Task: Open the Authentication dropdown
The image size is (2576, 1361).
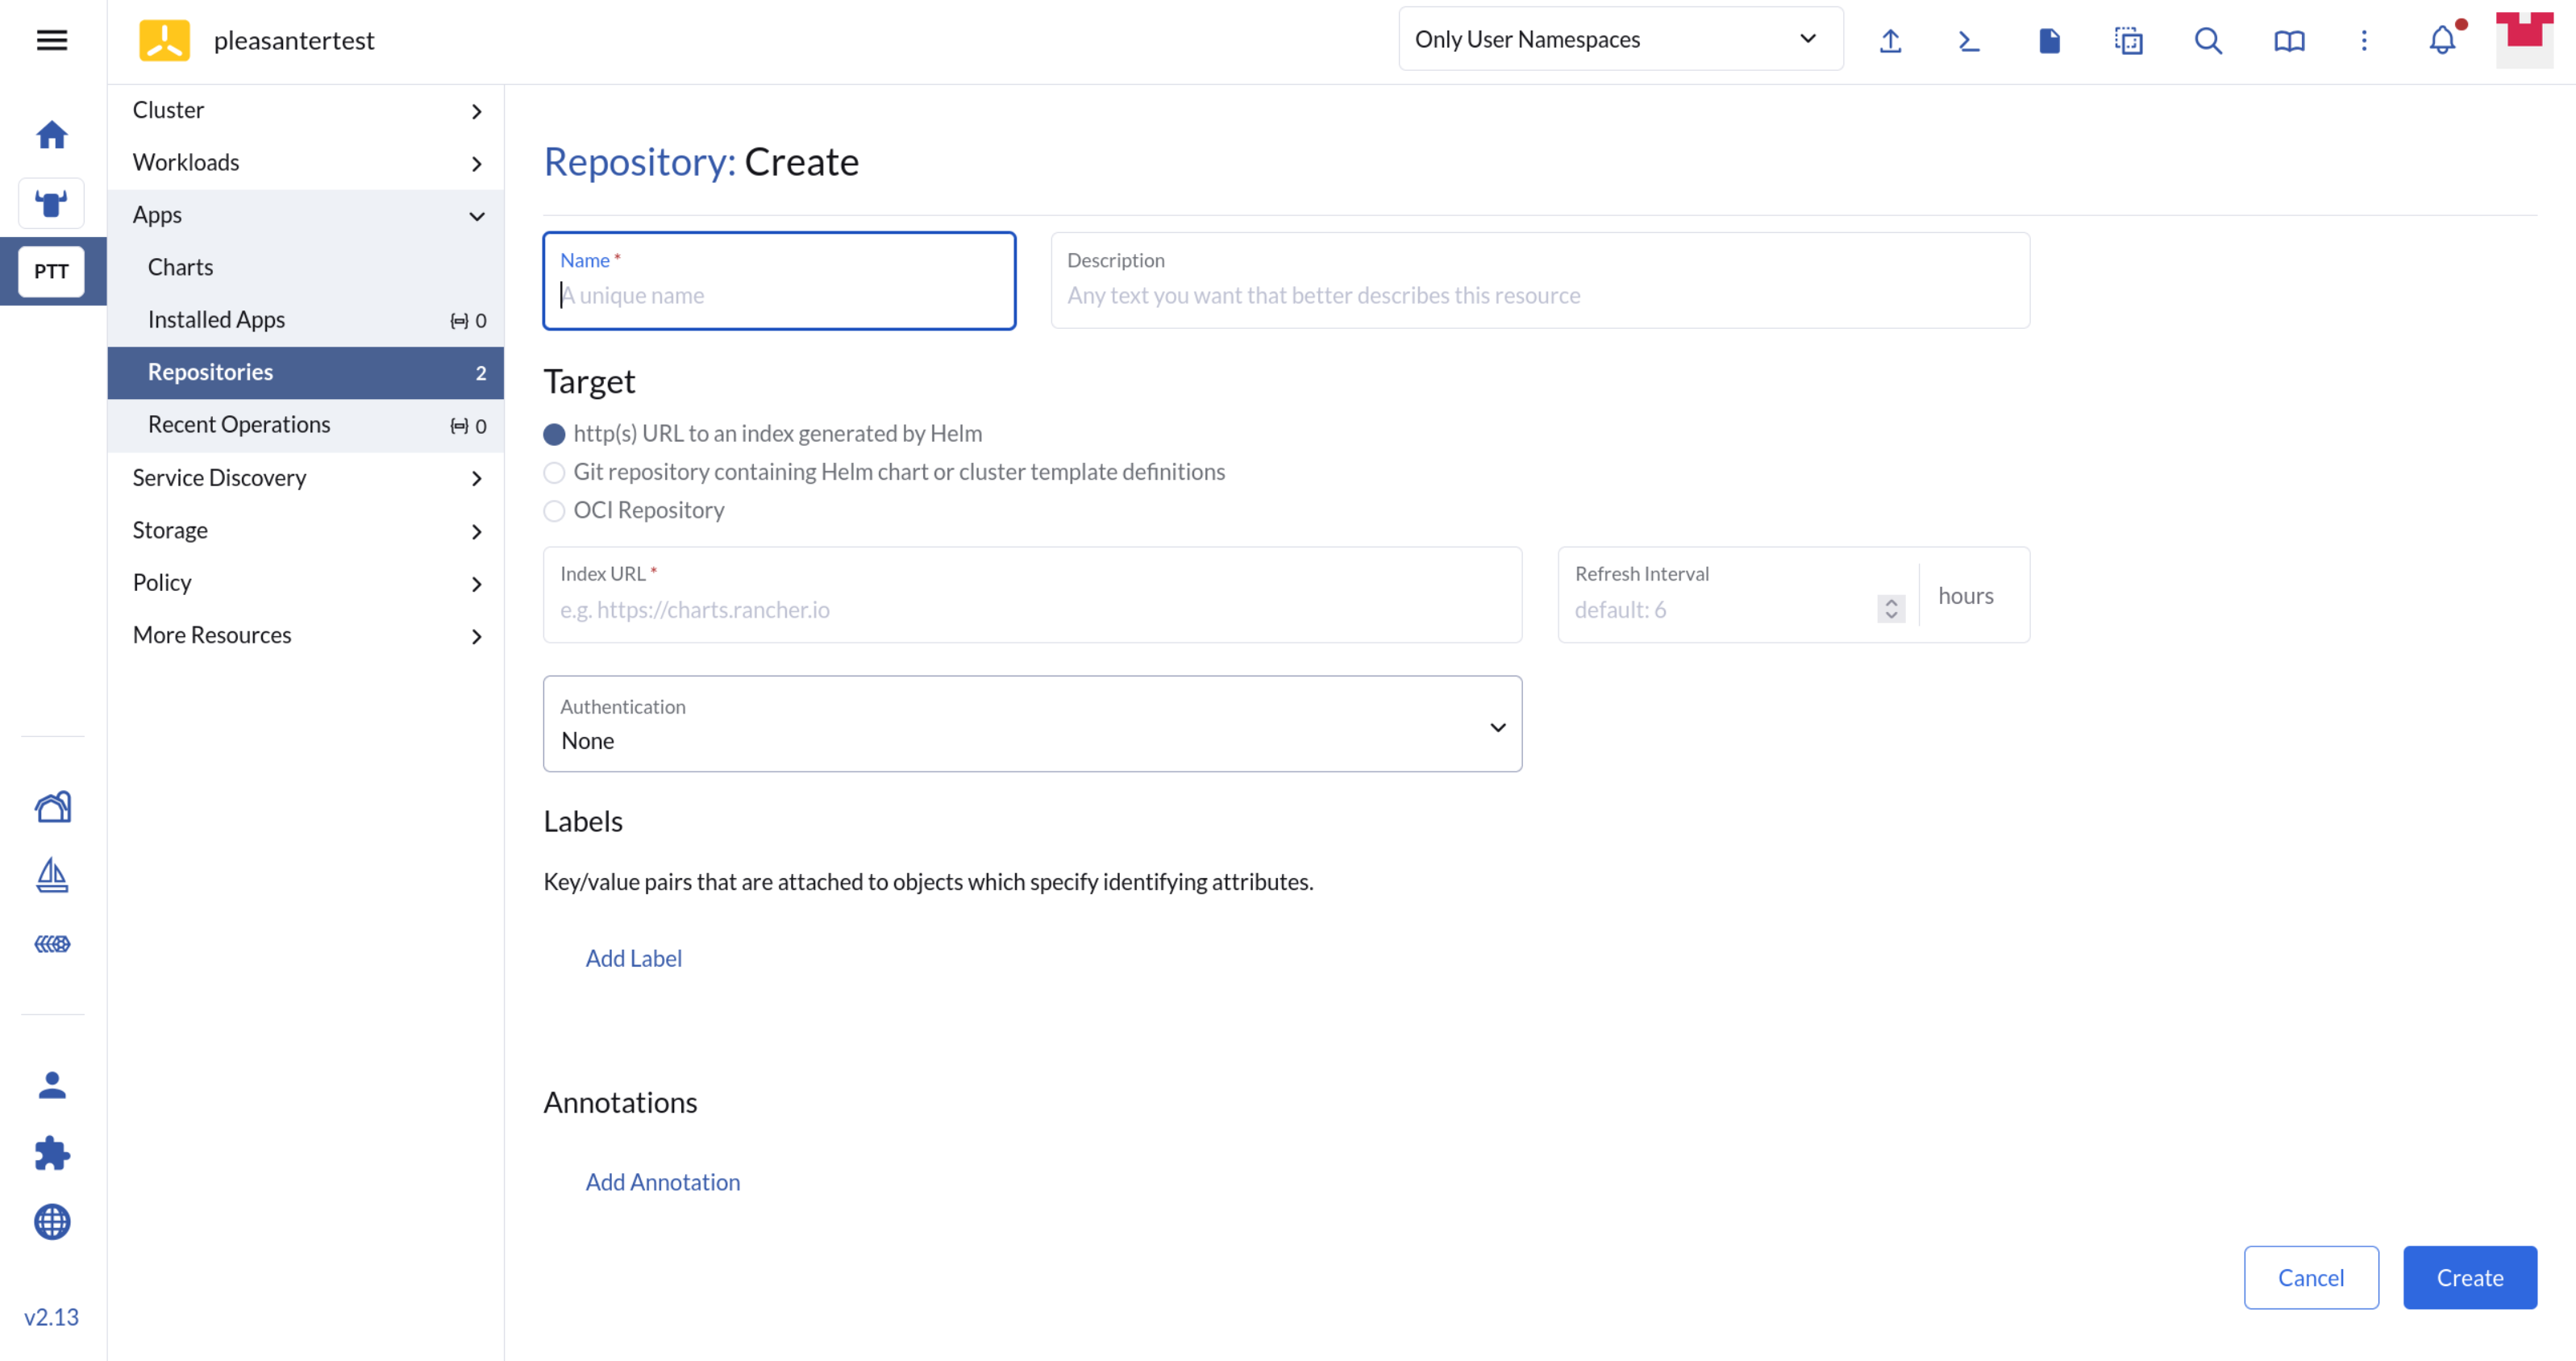Action: (1032, 724)
